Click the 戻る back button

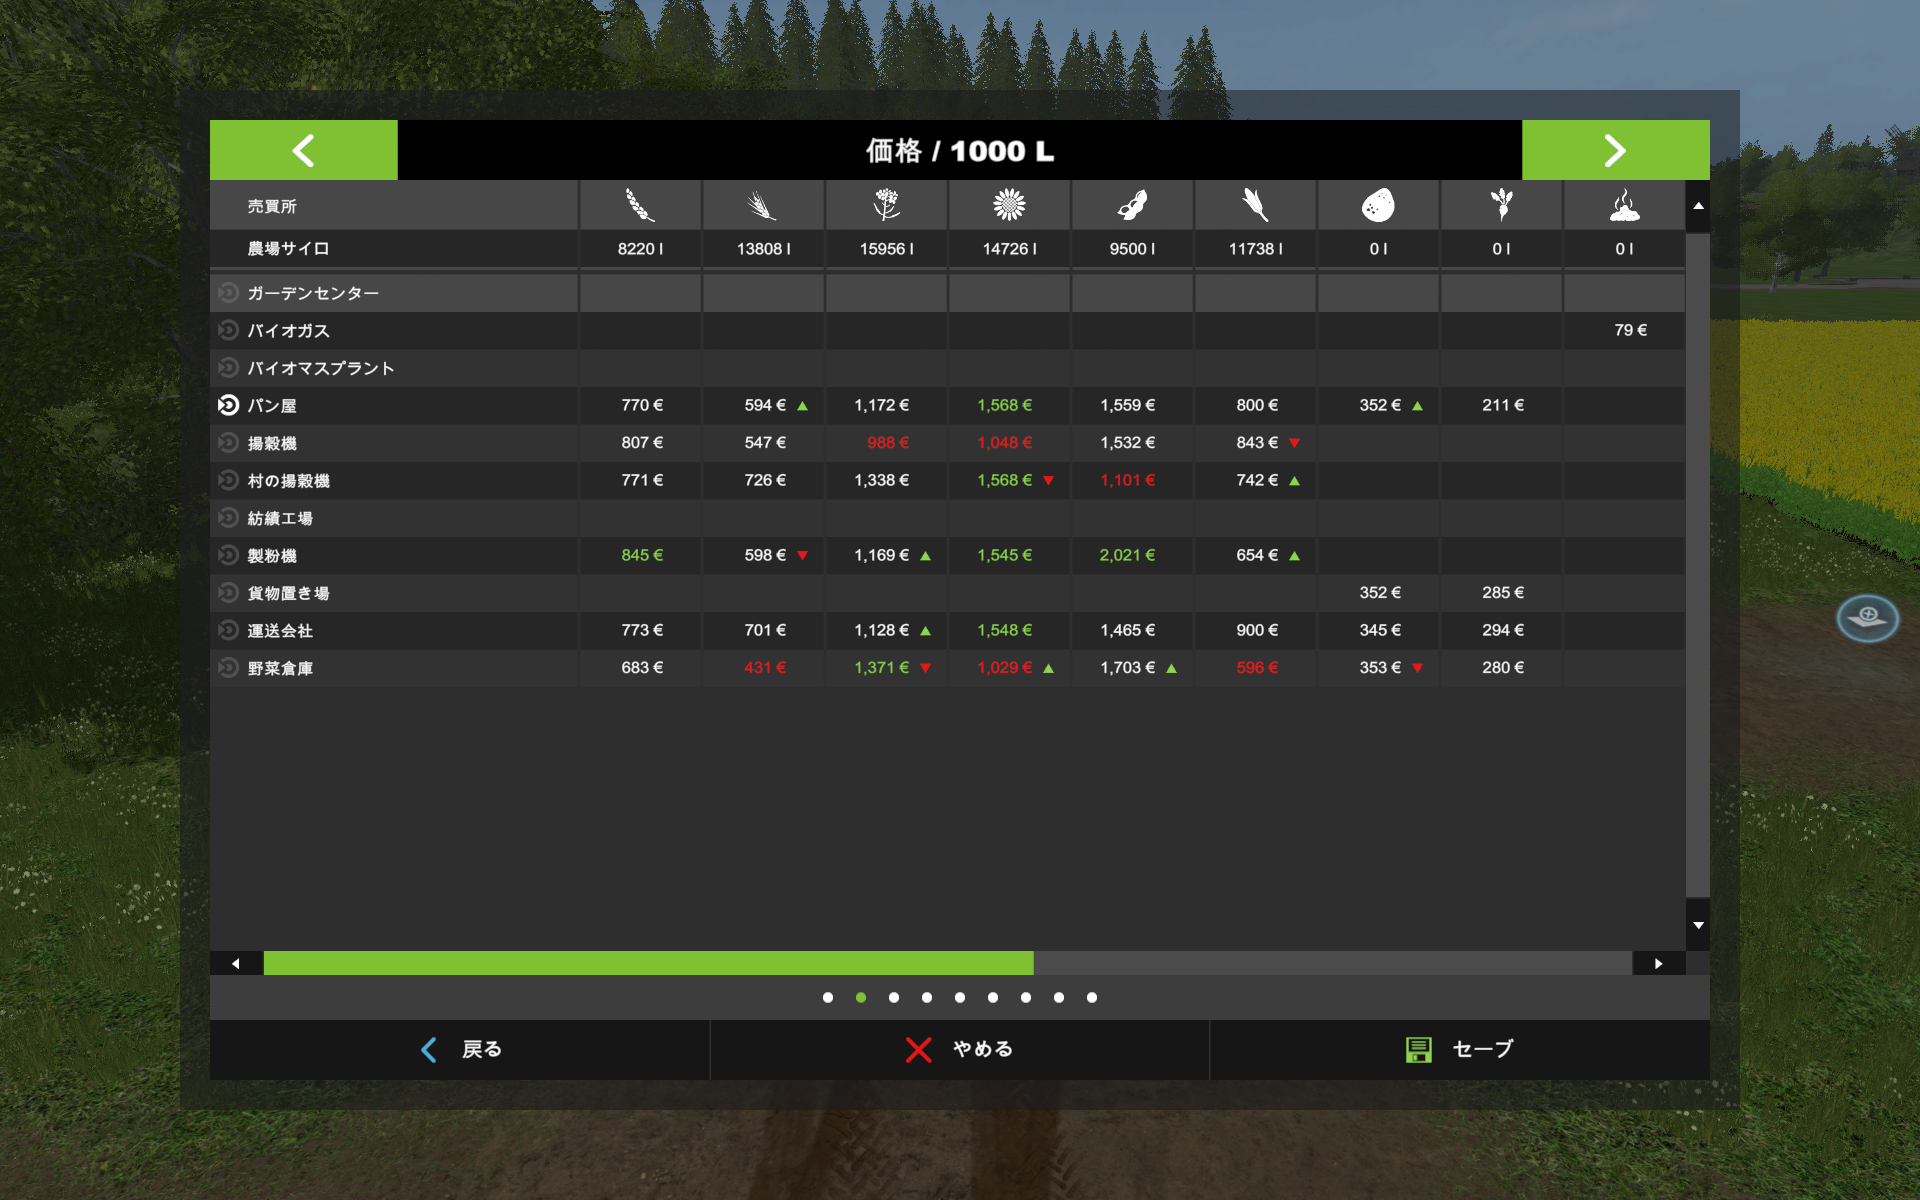tap(460, 1049)
